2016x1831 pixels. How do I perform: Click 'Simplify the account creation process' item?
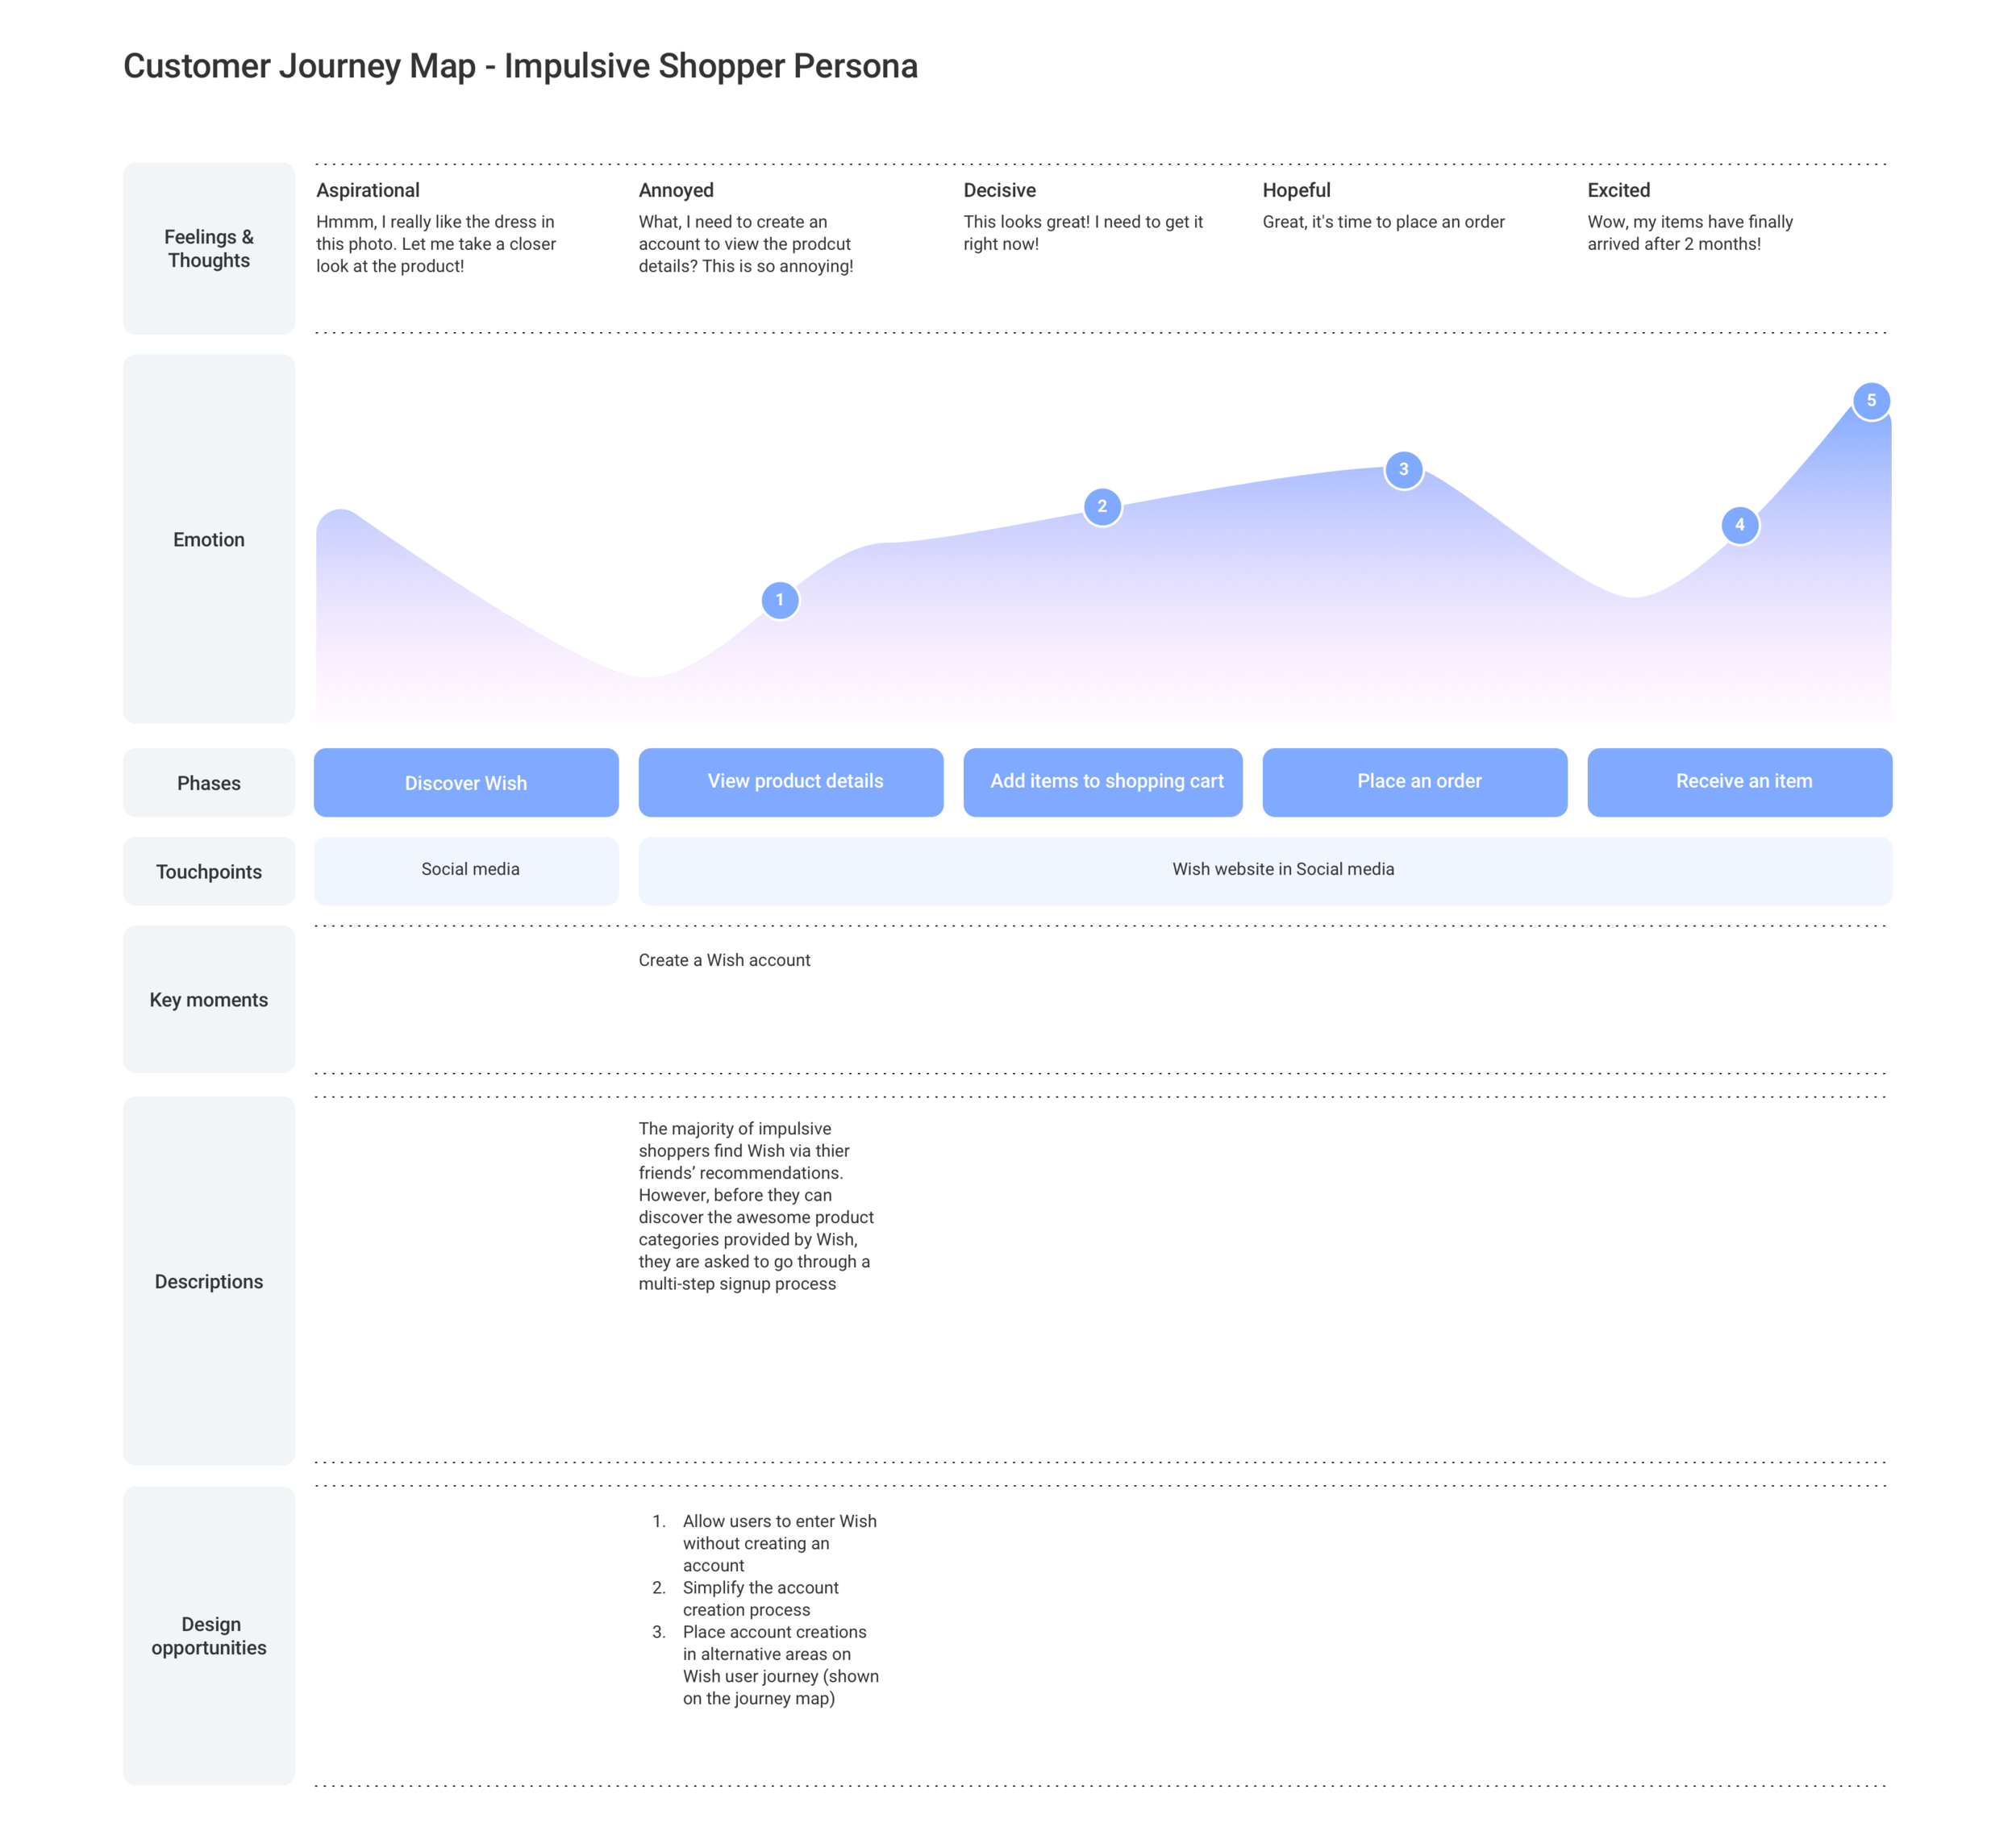pyautogui.click(x=747, y=1598)
